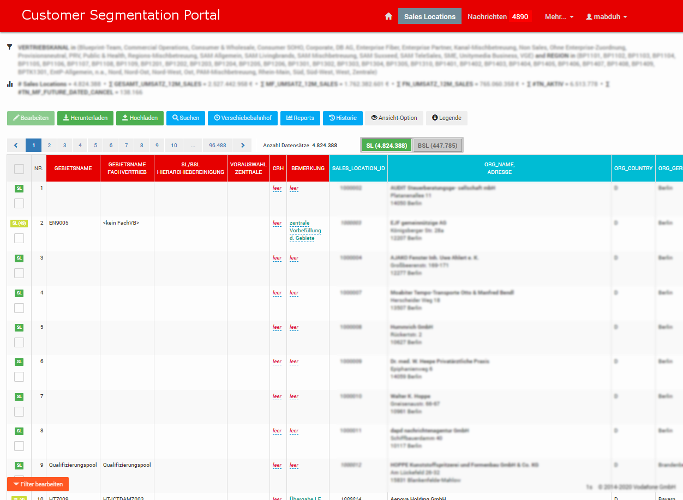Click the green SL badge in row 1
Screen dimensions: 683x500
click(x=19, y=188)
